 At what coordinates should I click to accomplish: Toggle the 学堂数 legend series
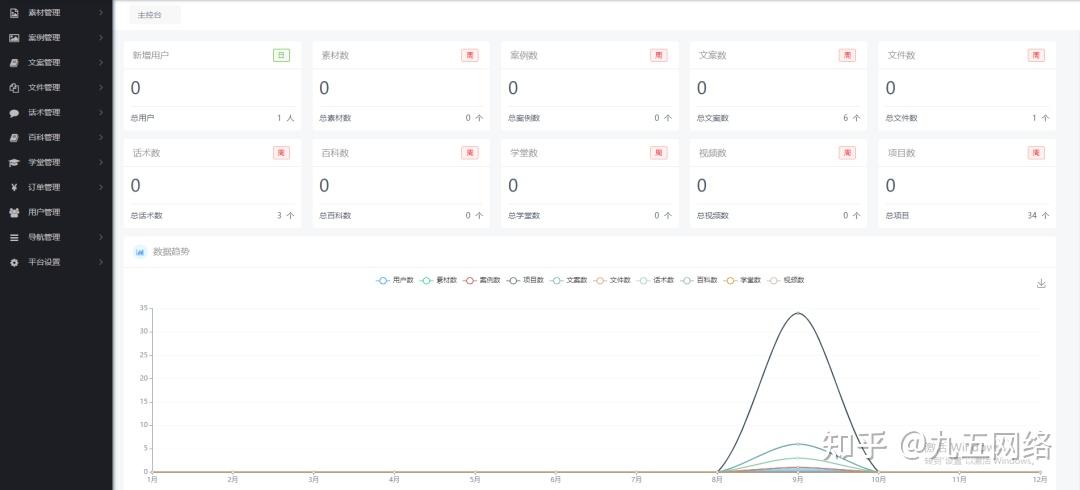(742, 280)
